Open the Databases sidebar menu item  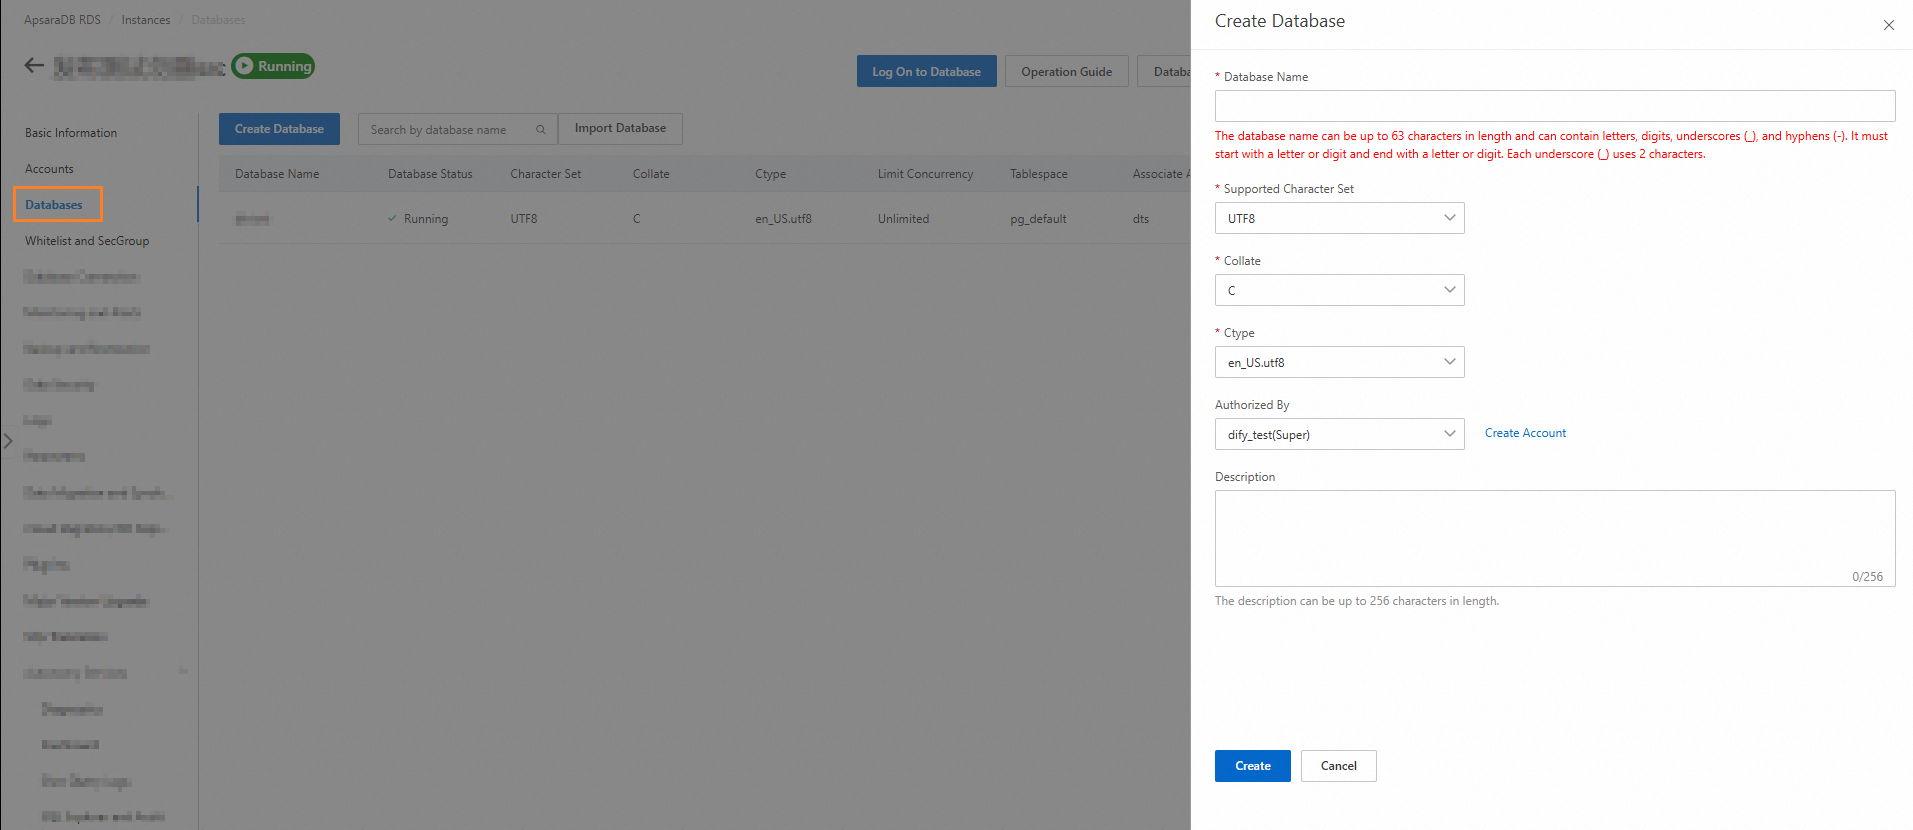click(x=54, y=205)
